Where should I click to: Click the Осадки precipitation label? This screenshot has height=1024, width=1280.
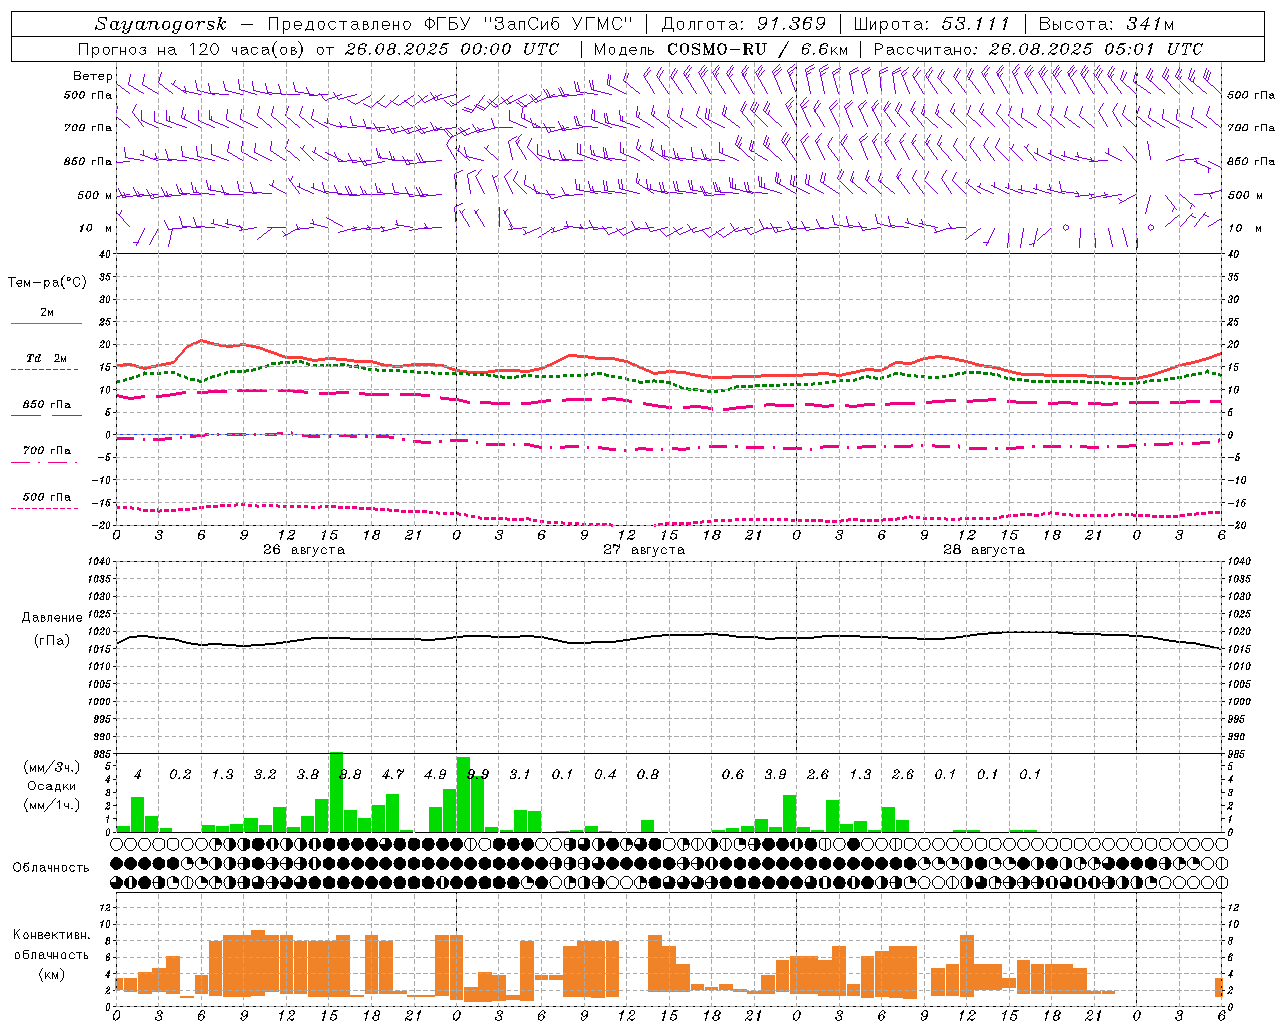pos(51,787)
